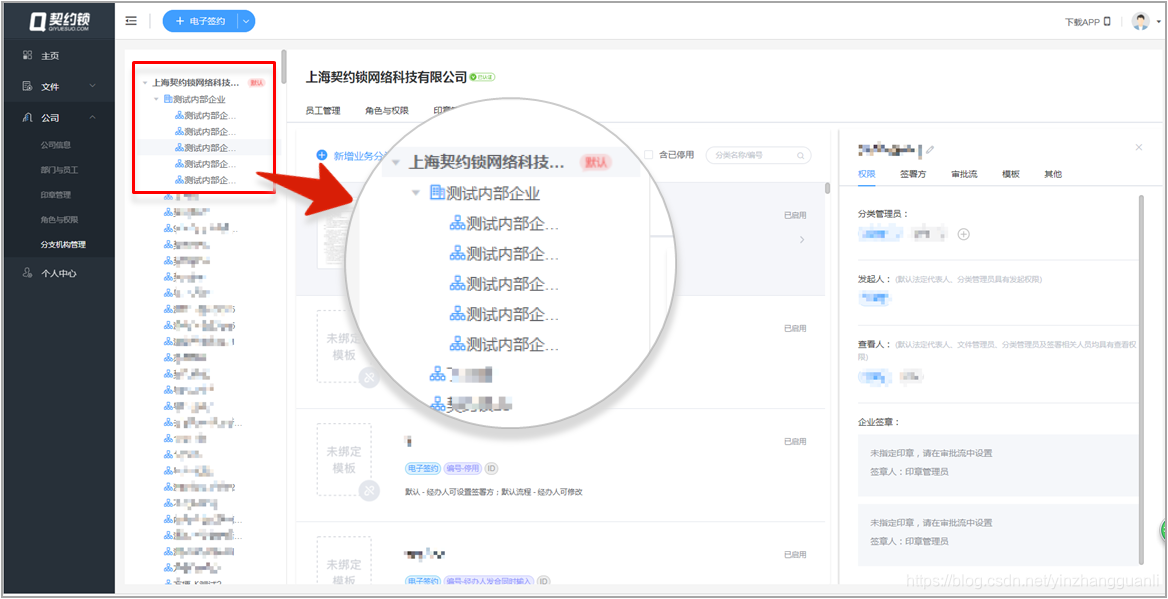Switch to the 员工管理 tab
Image resolution: width=1168 pixels, height=599 pixels.
pos(323,111)
